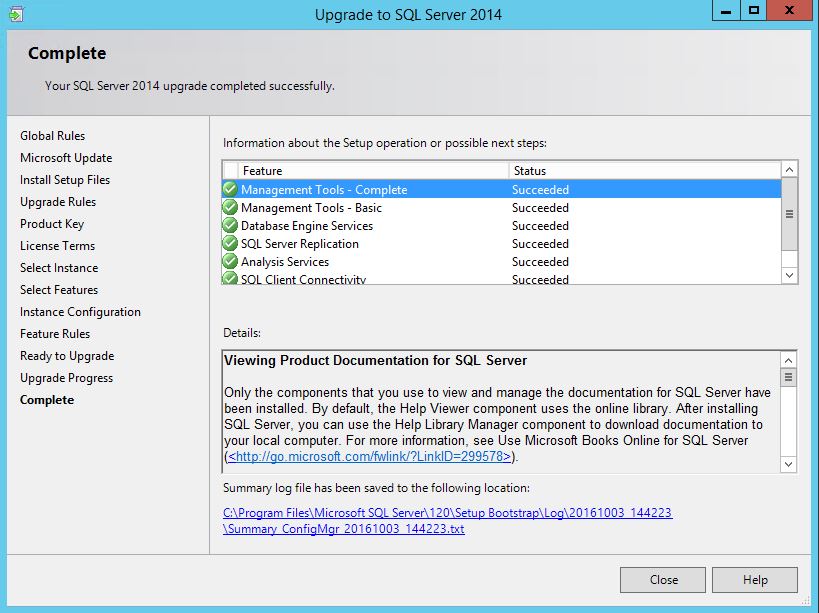Open the go.microsoft.com documentation link
The width and height of the screenshot is (819, 613).
pos(370,457)
